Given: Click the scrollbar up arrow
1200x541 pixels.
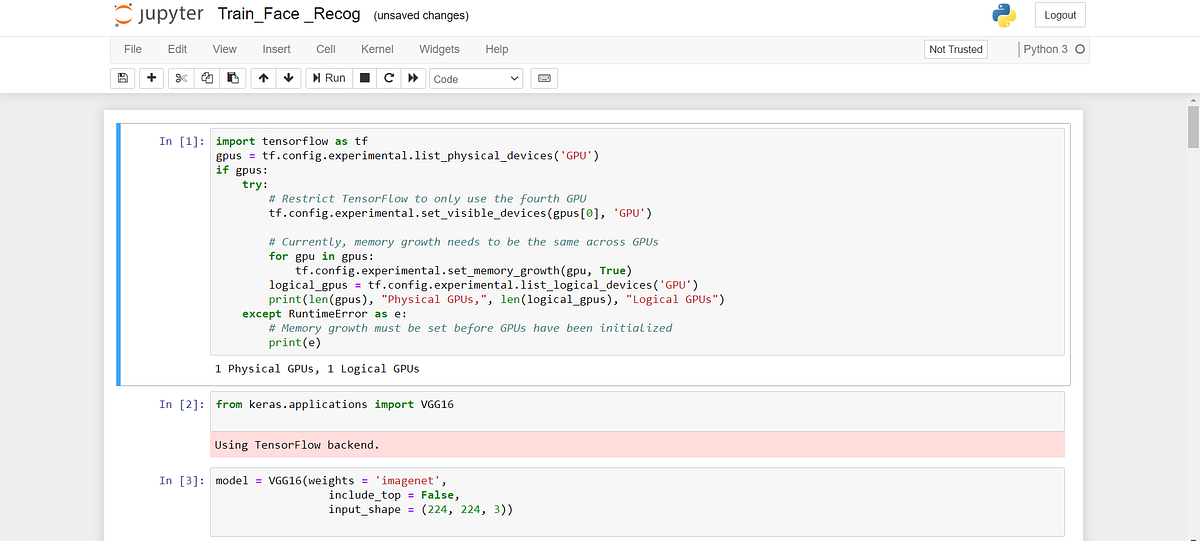Looking at the screenshot, I should [x=1193, y=101].
